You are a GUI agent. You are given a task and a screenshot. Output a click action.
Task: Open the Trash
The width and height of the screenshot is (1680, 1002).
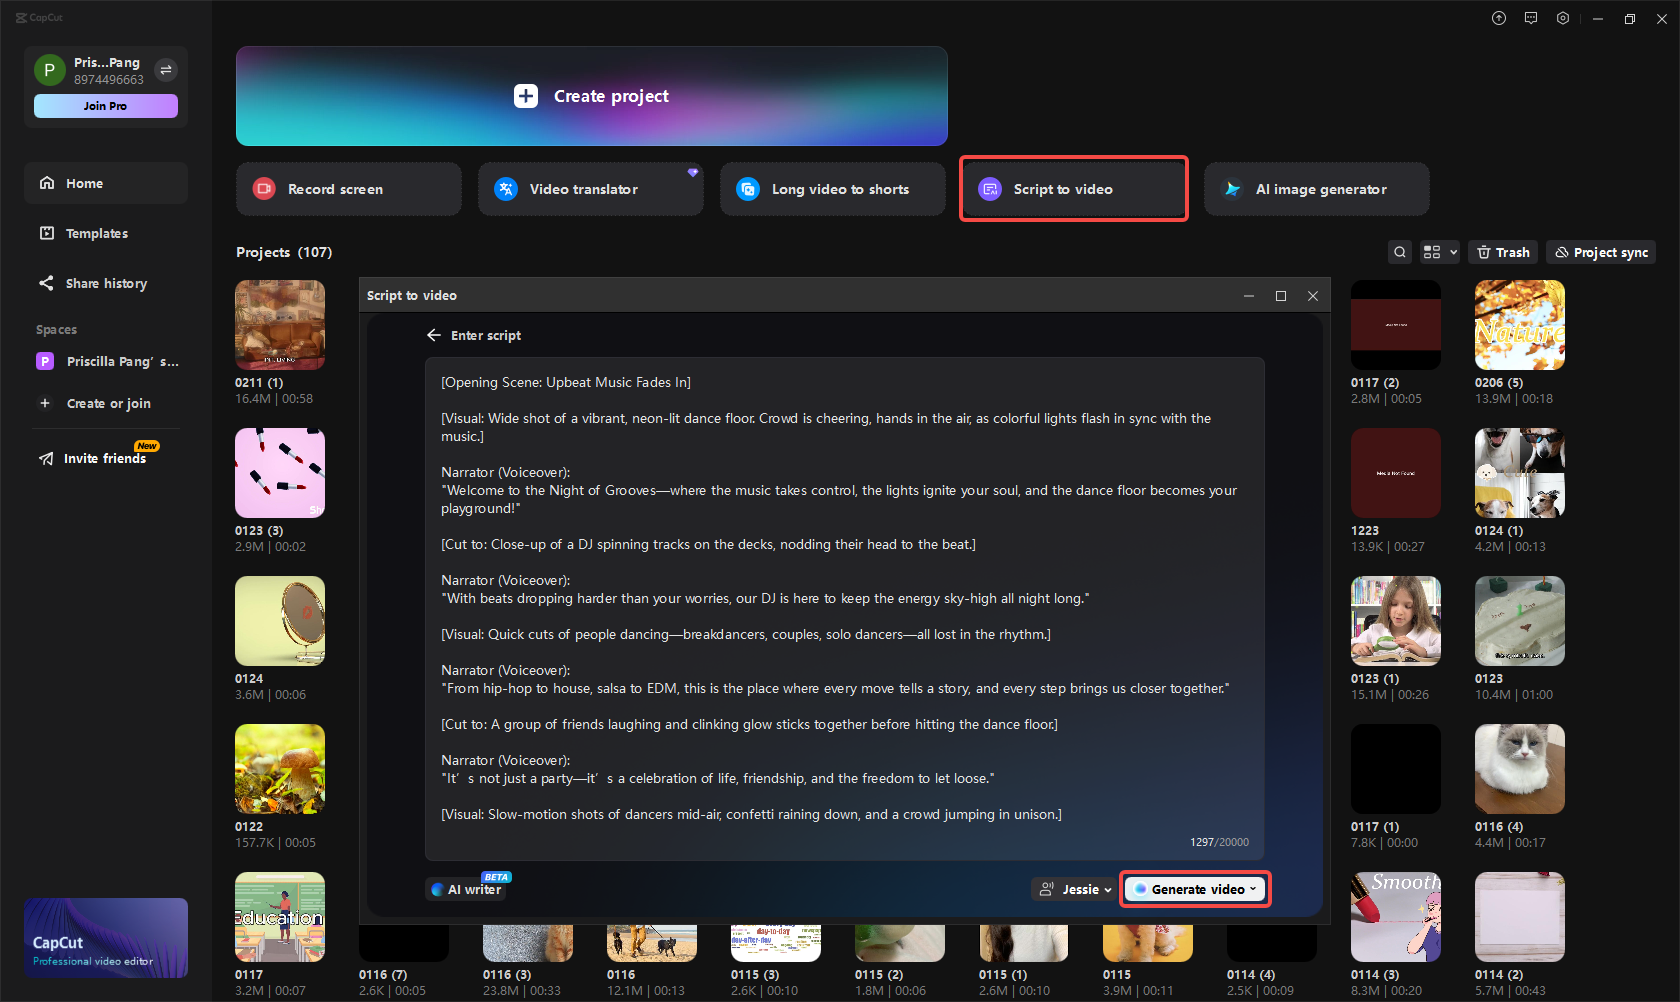pos(1503,252)
